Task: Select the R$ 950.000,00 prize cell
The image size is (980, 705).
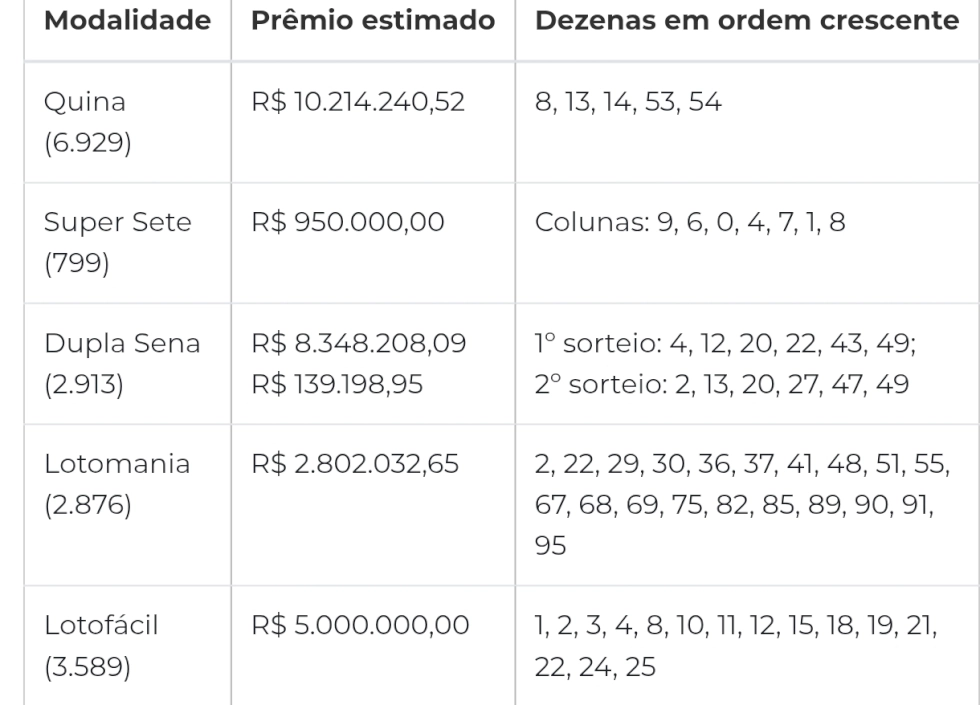Action: click(373, 243)
